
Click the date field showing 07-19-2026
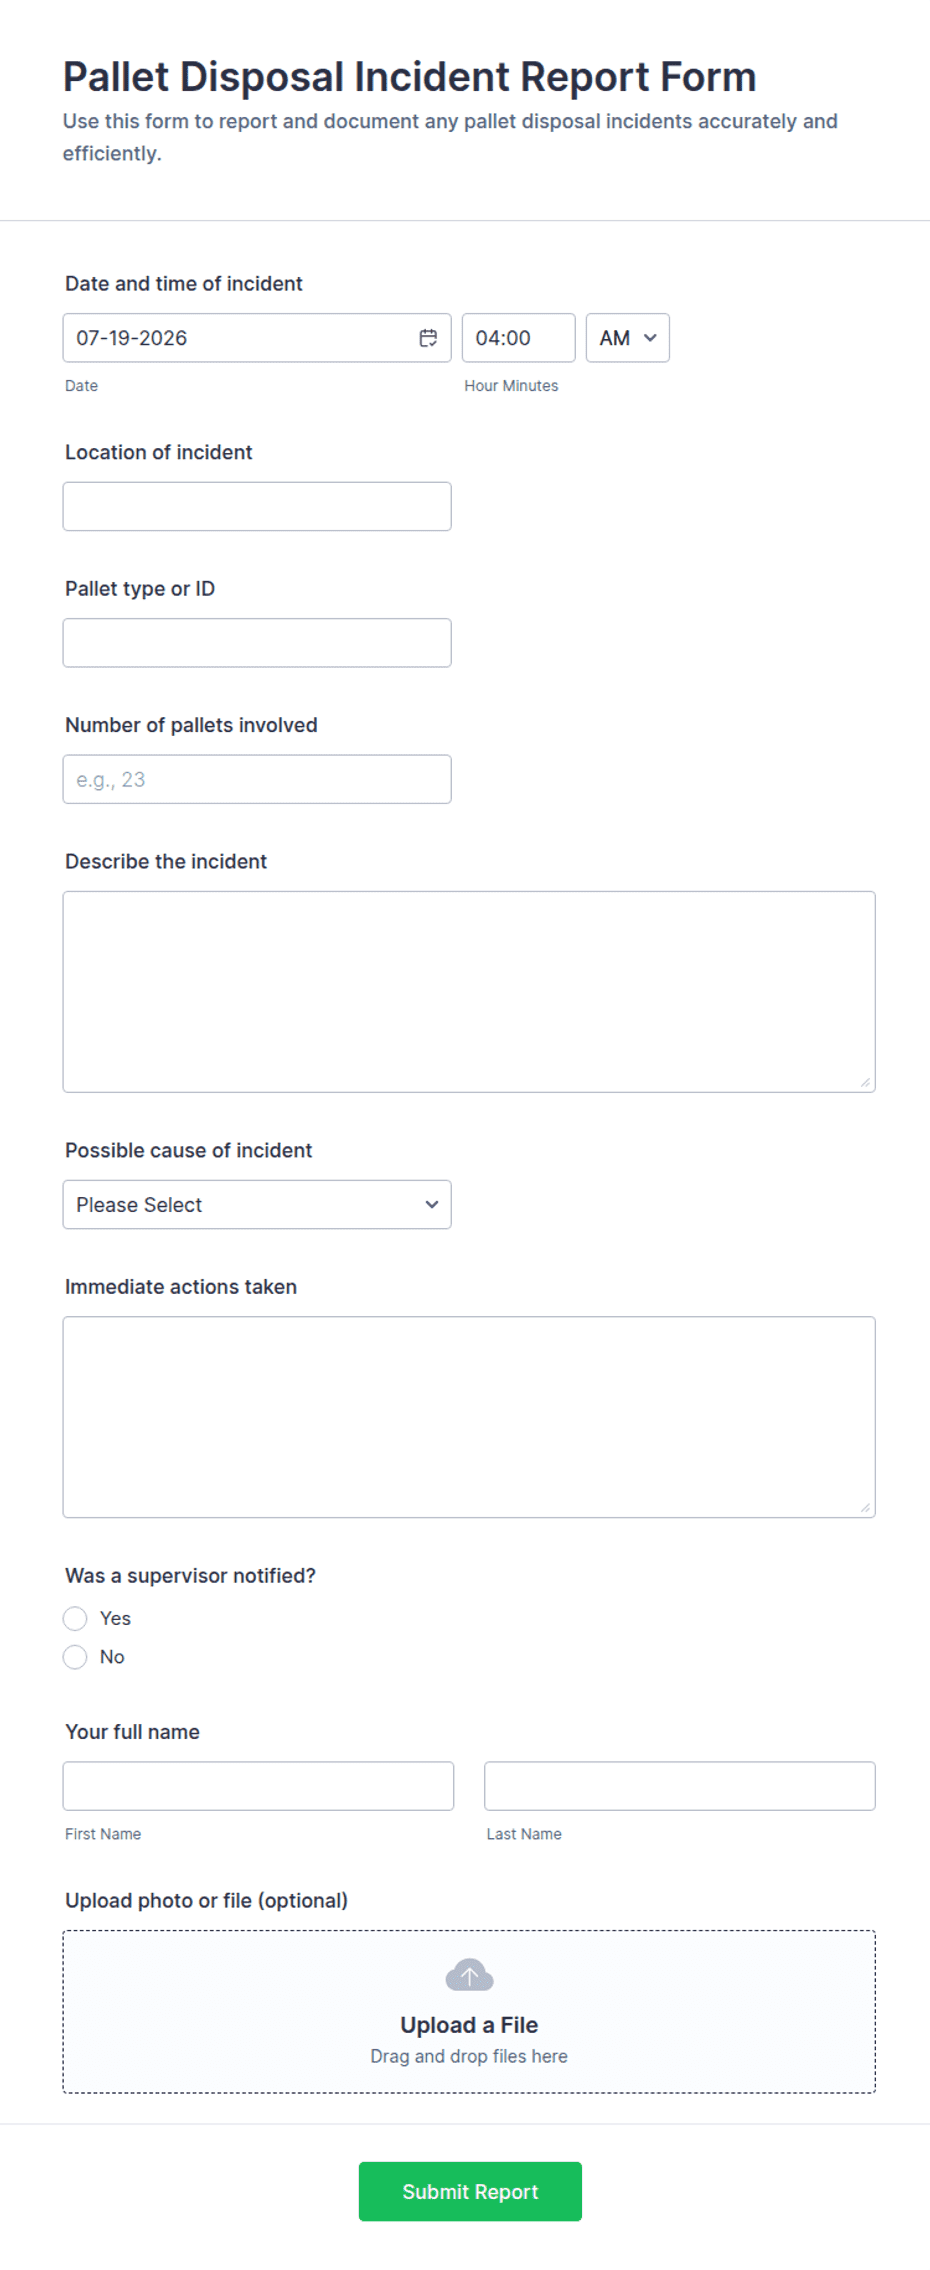[x=257, y=338]
